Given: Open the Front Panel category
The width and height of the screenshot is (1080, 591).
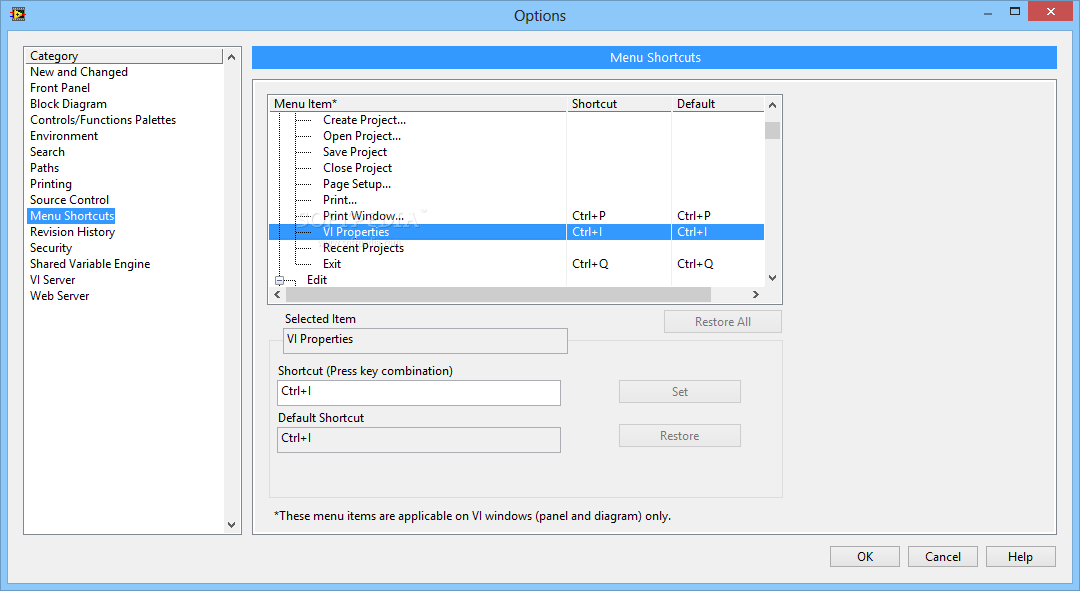Looking at the screenshot, I should [x=60, y=87].
